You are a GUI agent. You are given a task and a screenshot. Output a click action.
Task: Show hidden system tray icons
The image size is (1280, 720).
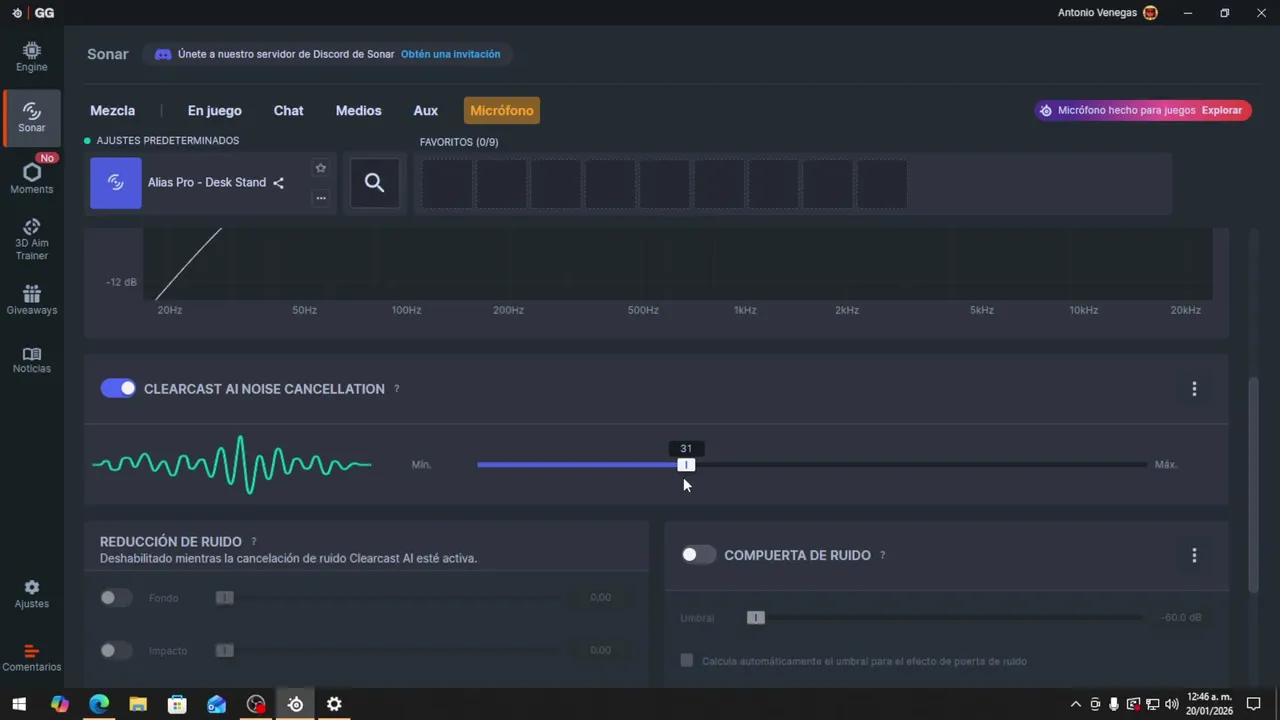1076,704
